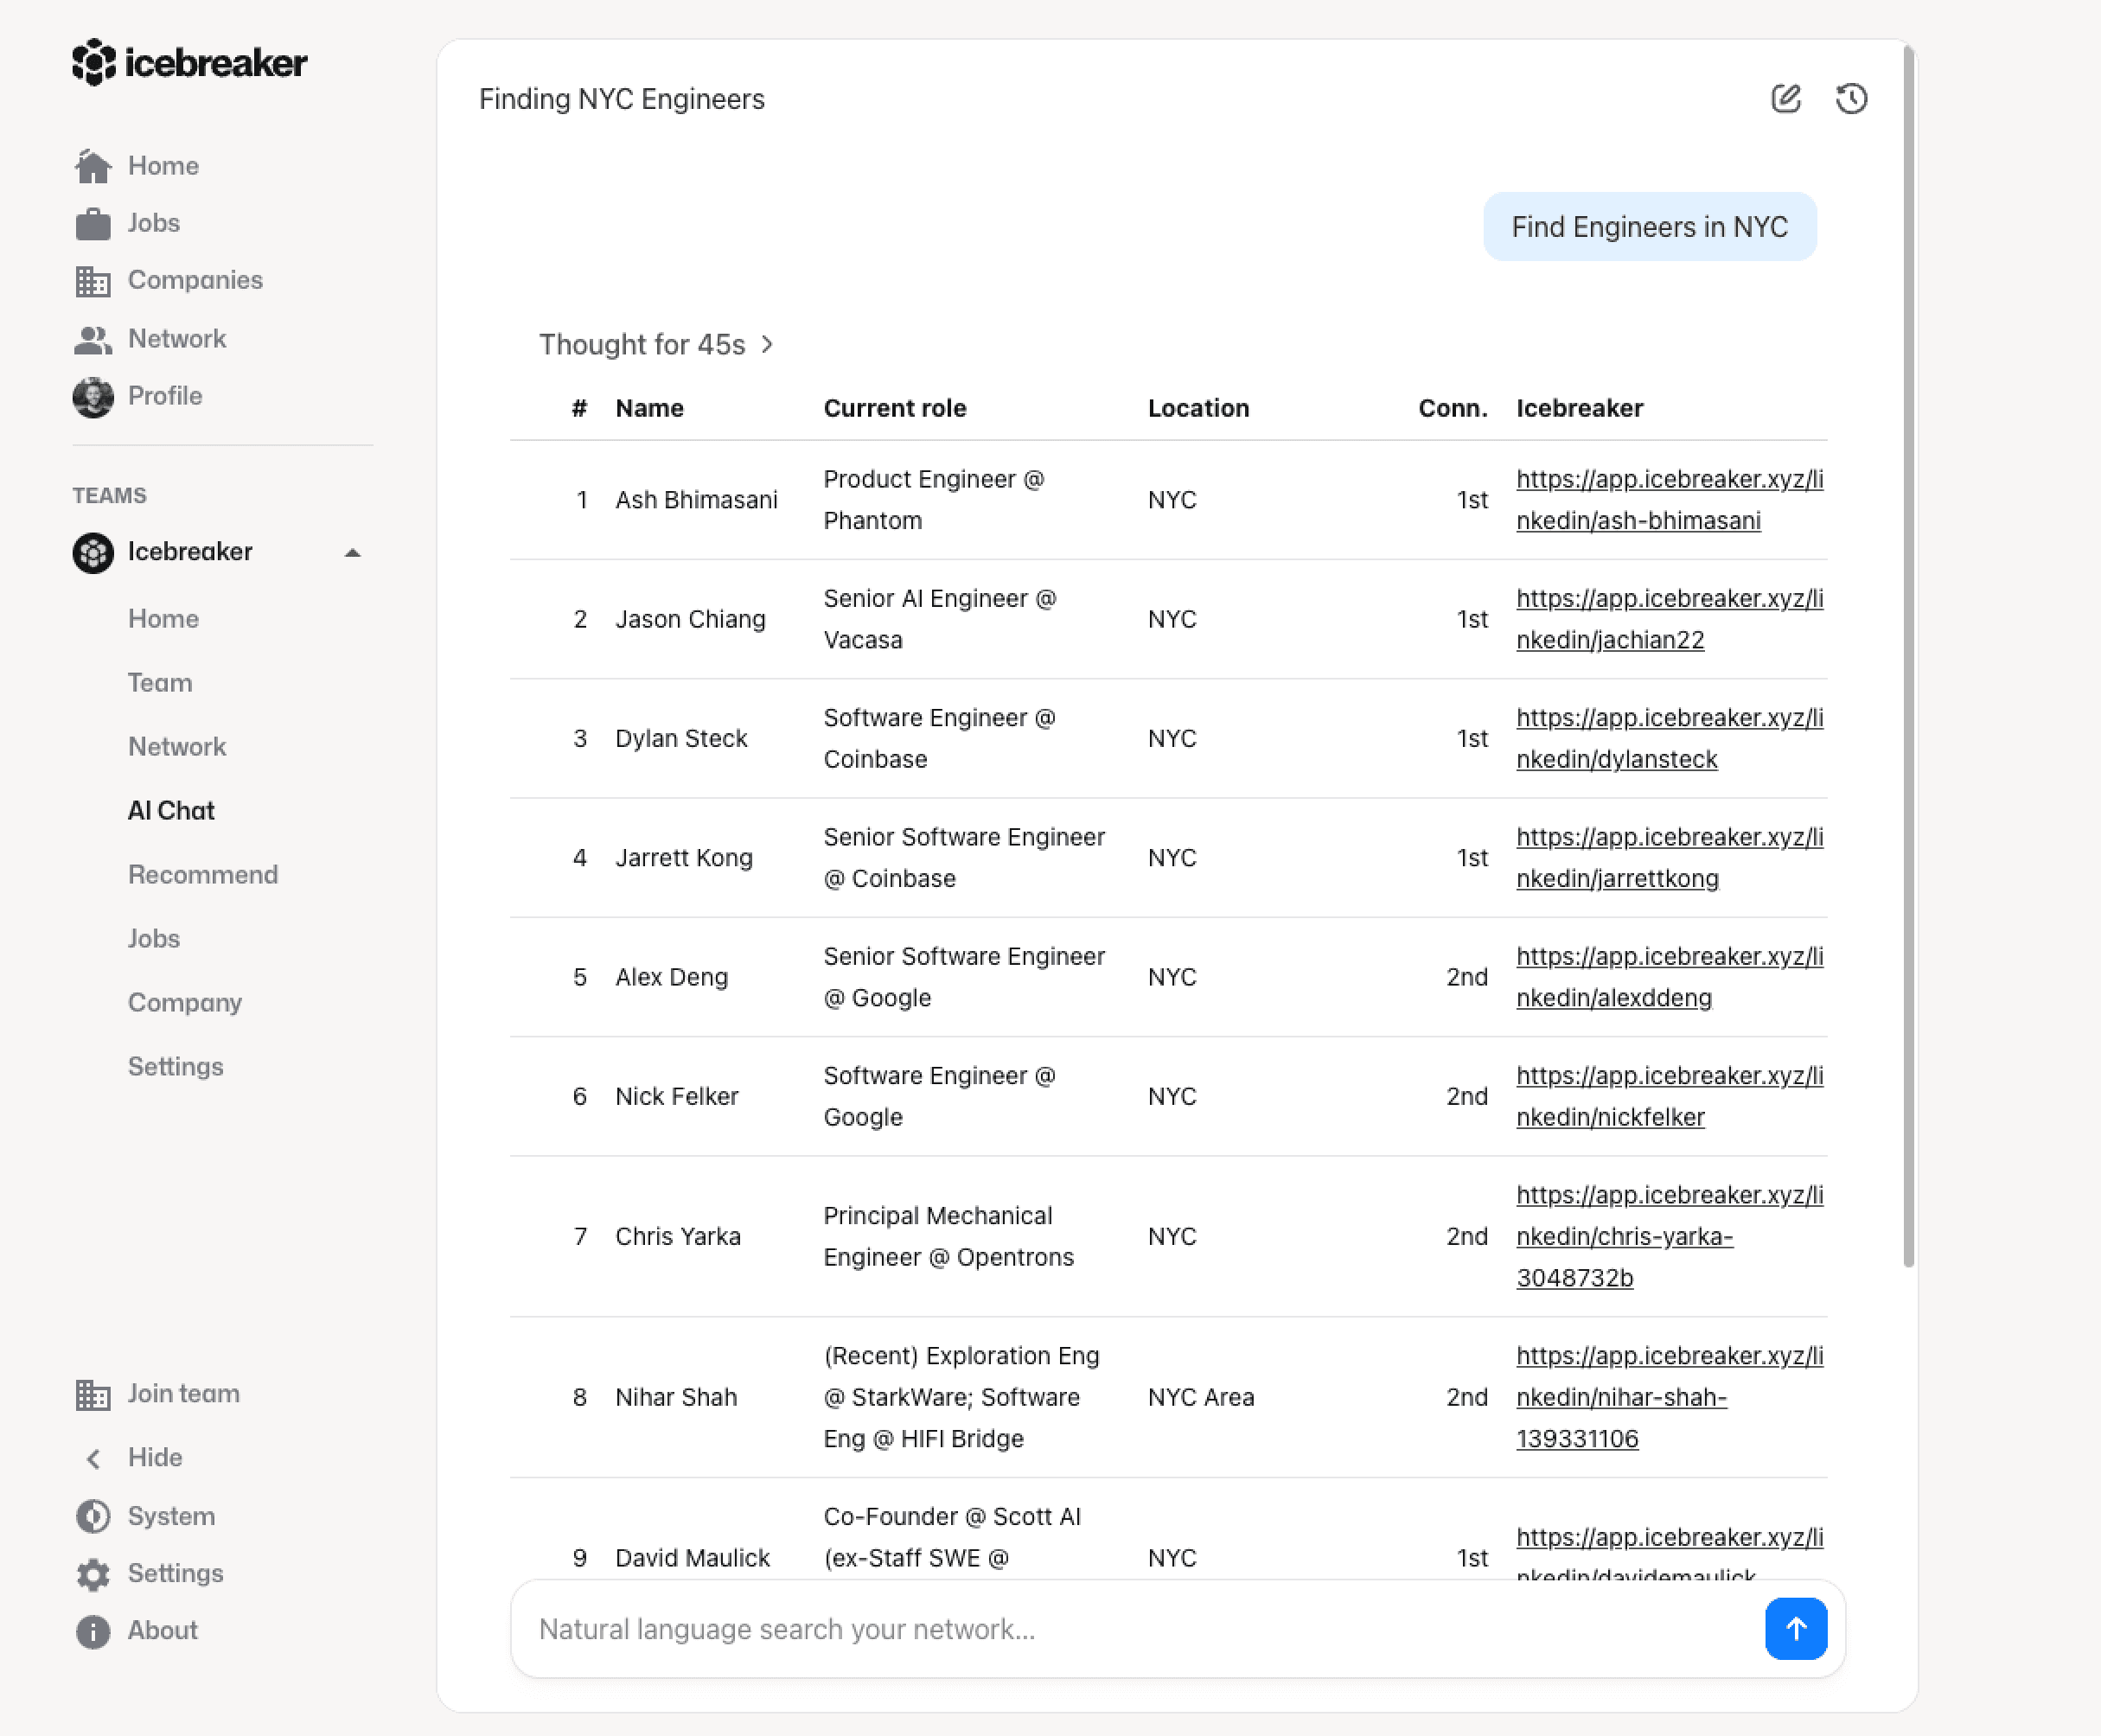Image resolution: width=2101 pixels, height=1736 pixels.
Task: Open the About info icon
Action: 93,1631
